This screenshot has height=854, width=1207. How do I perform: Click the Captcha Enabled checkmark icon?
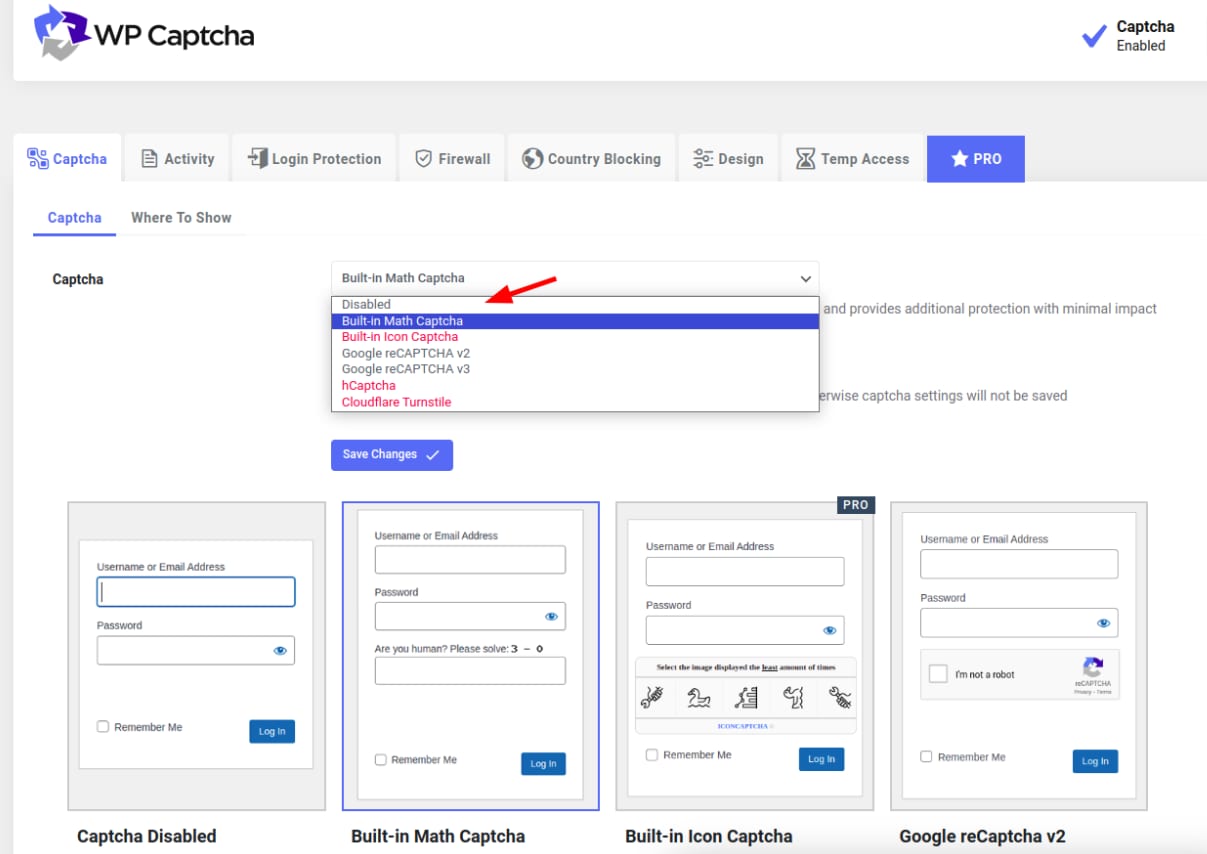pyautogui.click(x=1094, y=37)
